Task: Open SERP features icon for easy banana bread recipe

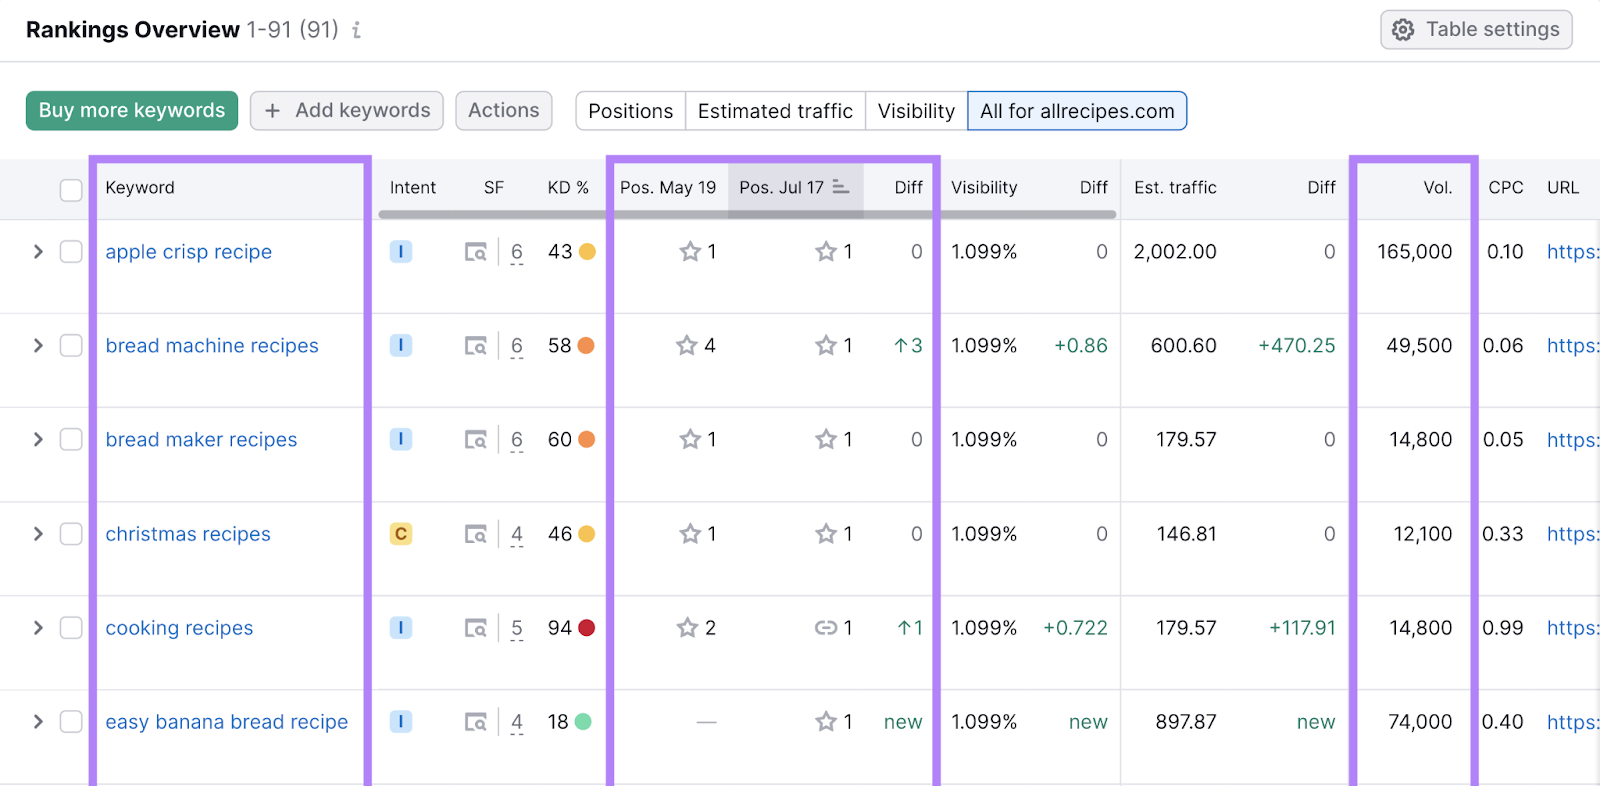Action: (x=476, y=722)
